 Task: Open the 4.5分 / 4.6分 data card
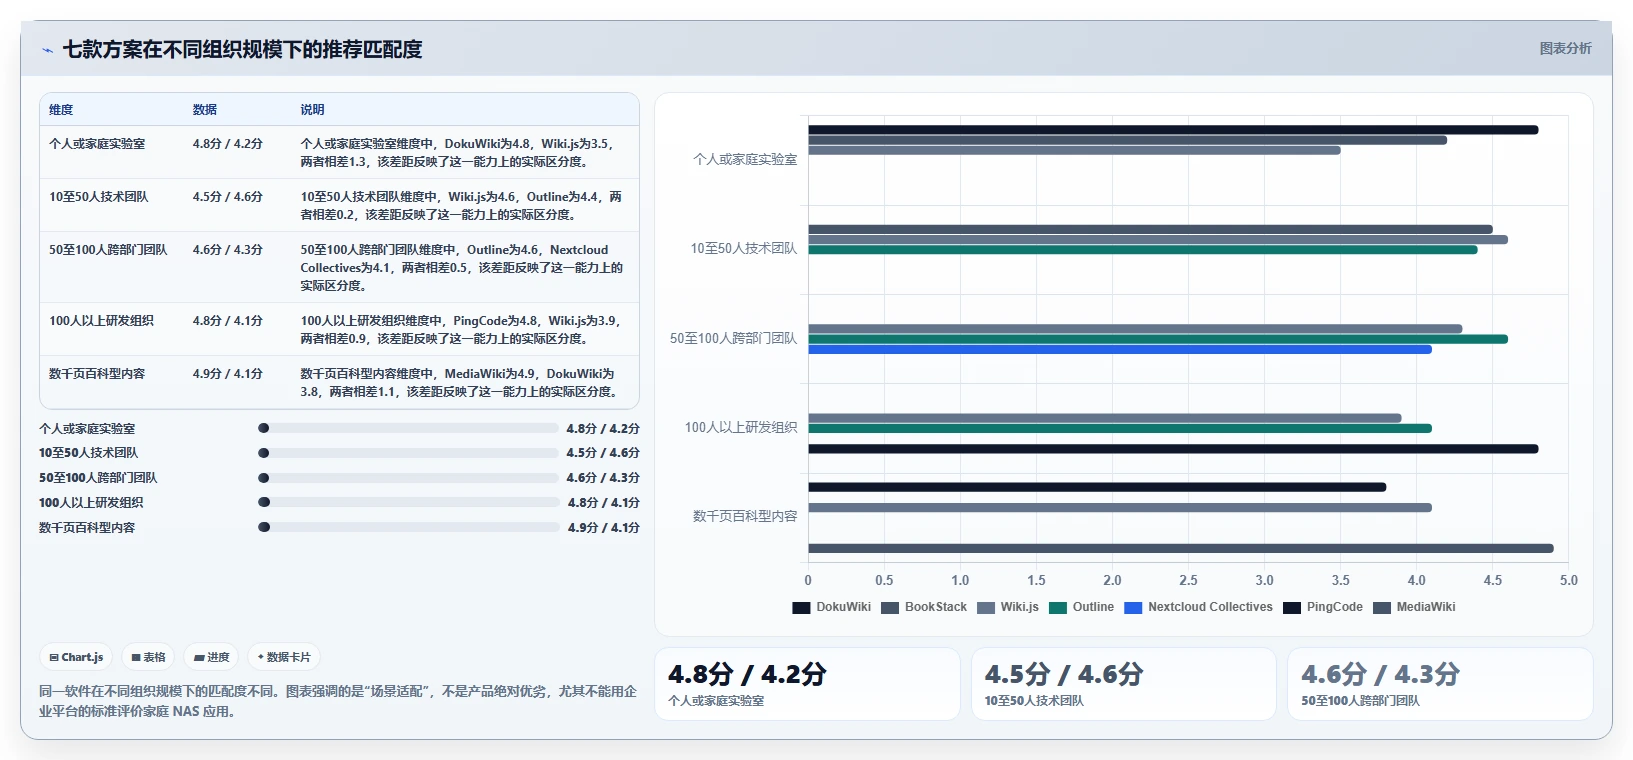[x=1124, y=684]
